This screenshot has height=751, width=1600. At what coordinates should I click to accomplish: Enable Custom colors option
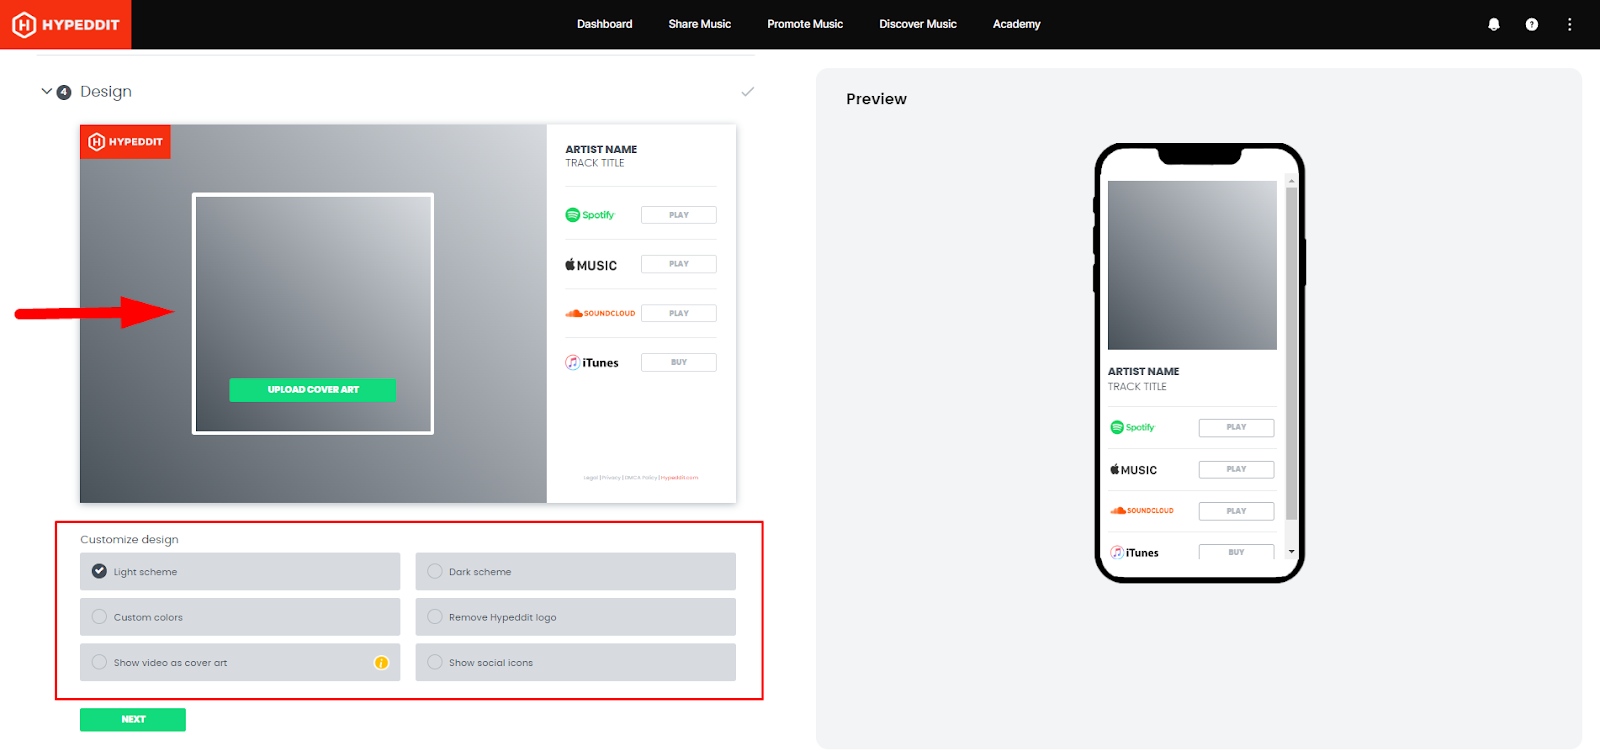point(240,617)
